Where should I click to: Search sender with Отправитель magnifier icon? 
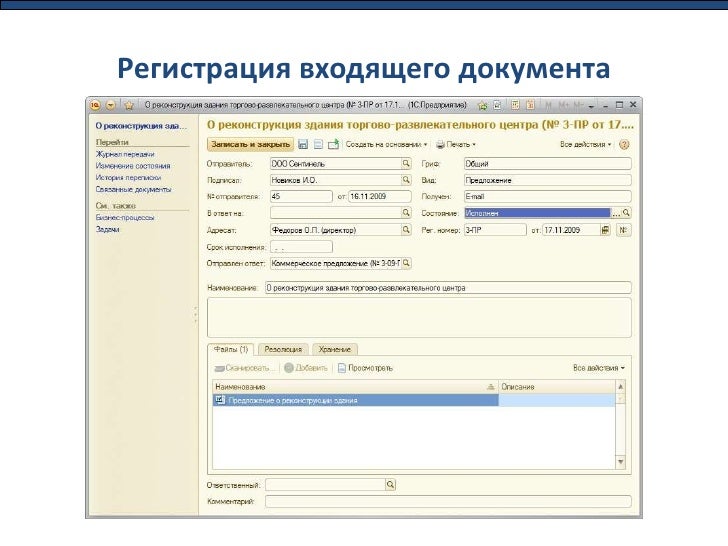[406, 163]
